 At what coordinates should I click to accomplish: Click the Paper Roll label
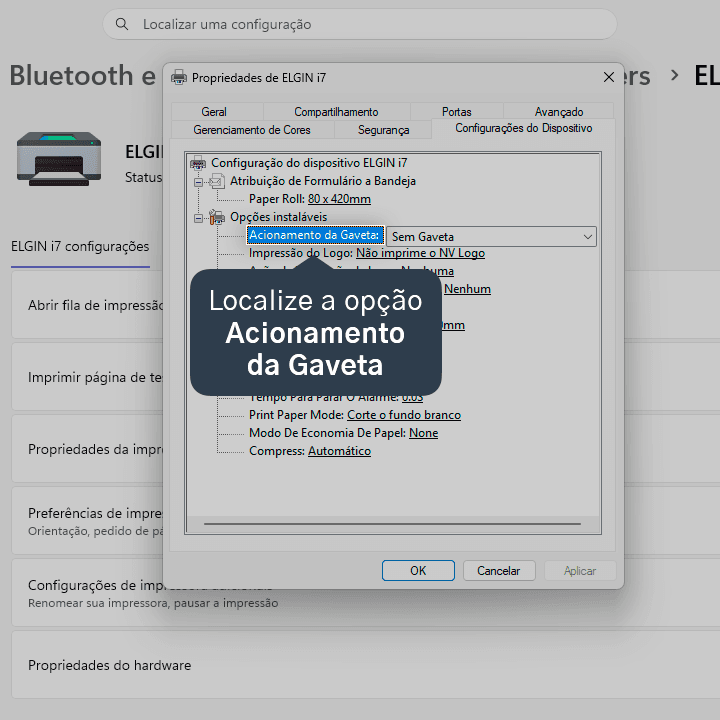[x=277, y=199]
